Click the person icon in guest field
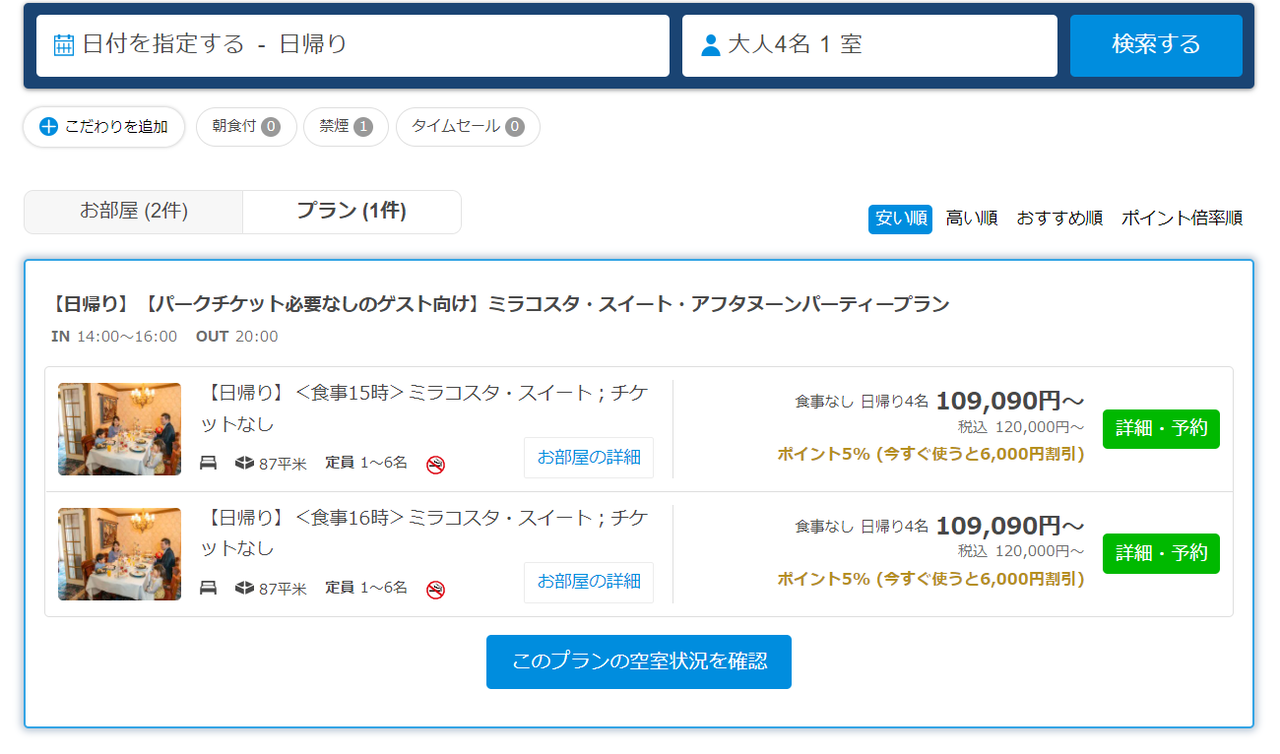This screenshot has width=1280, height=754. point(711,45)
